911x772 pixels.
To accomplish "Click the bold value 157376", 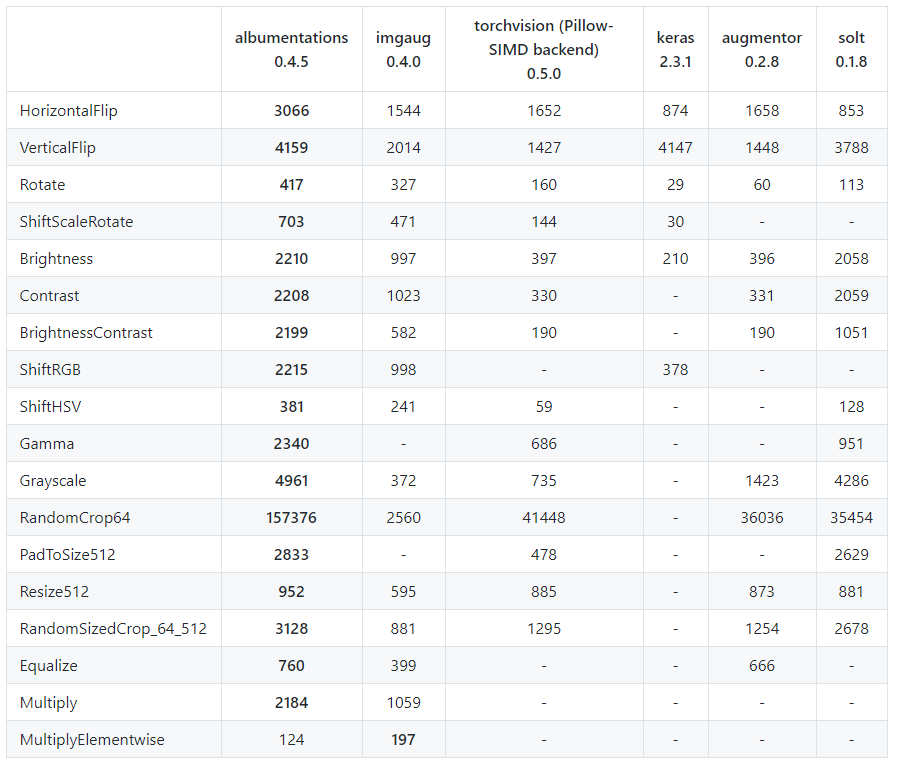I will click(291, 518).
